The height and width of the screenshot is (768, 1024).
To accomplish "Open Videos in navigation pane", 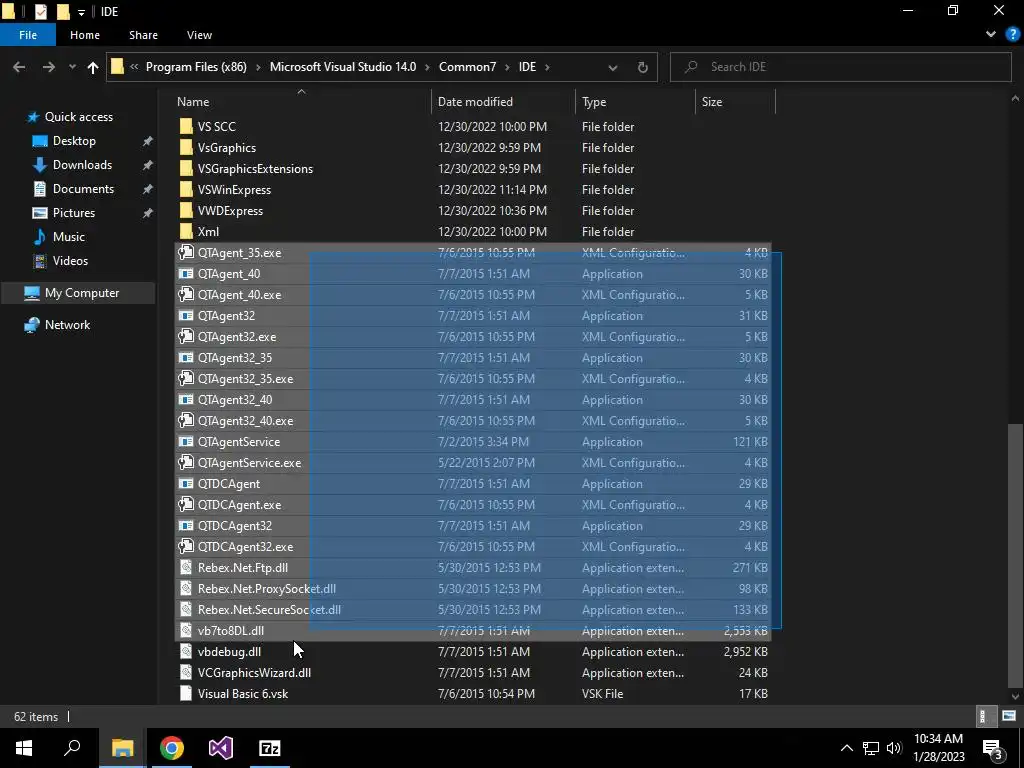I will [70, 261].
